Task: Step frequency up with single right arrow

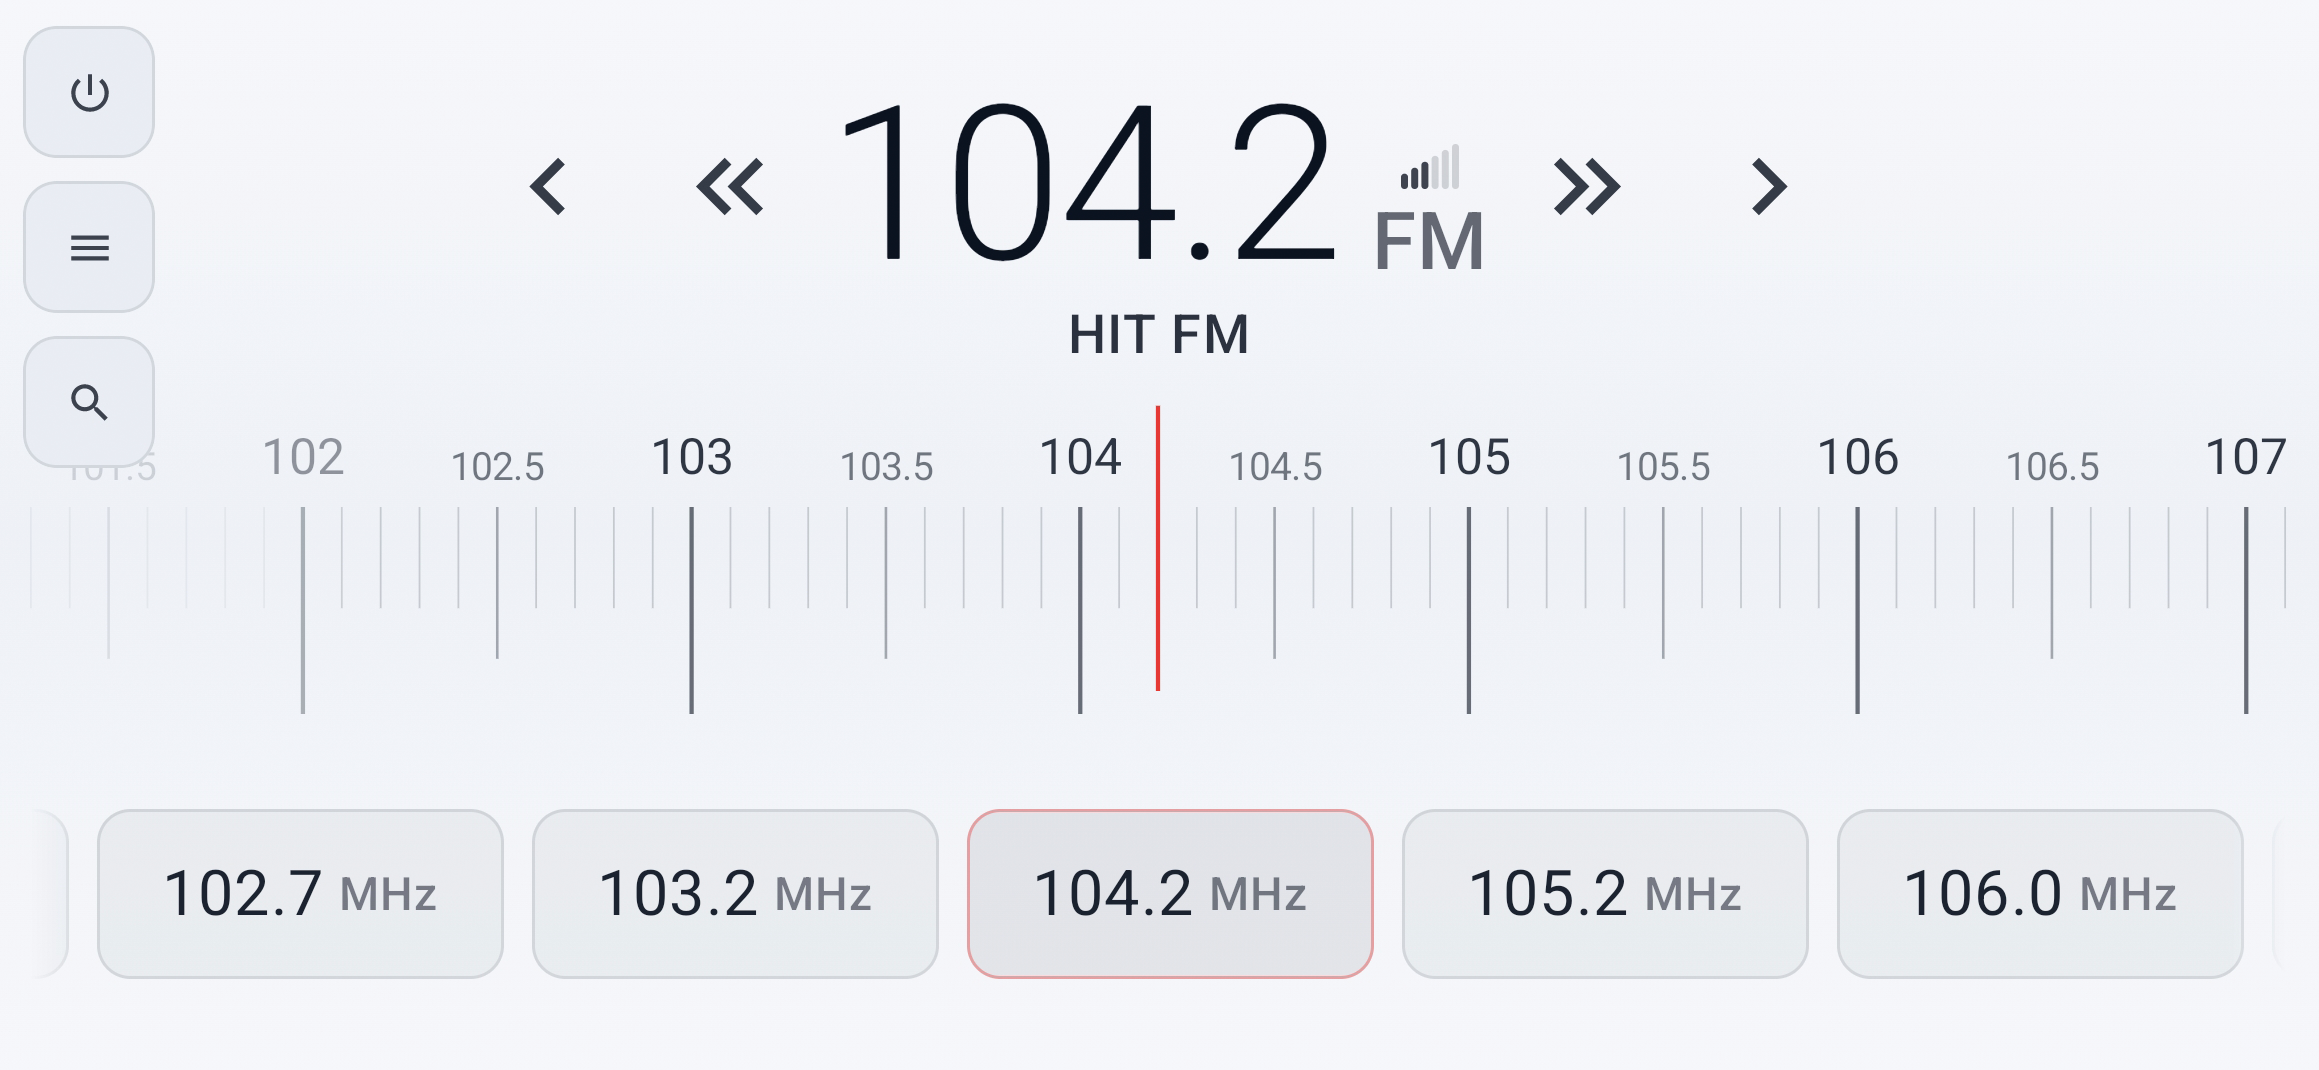Action: tap(1769, 187)
